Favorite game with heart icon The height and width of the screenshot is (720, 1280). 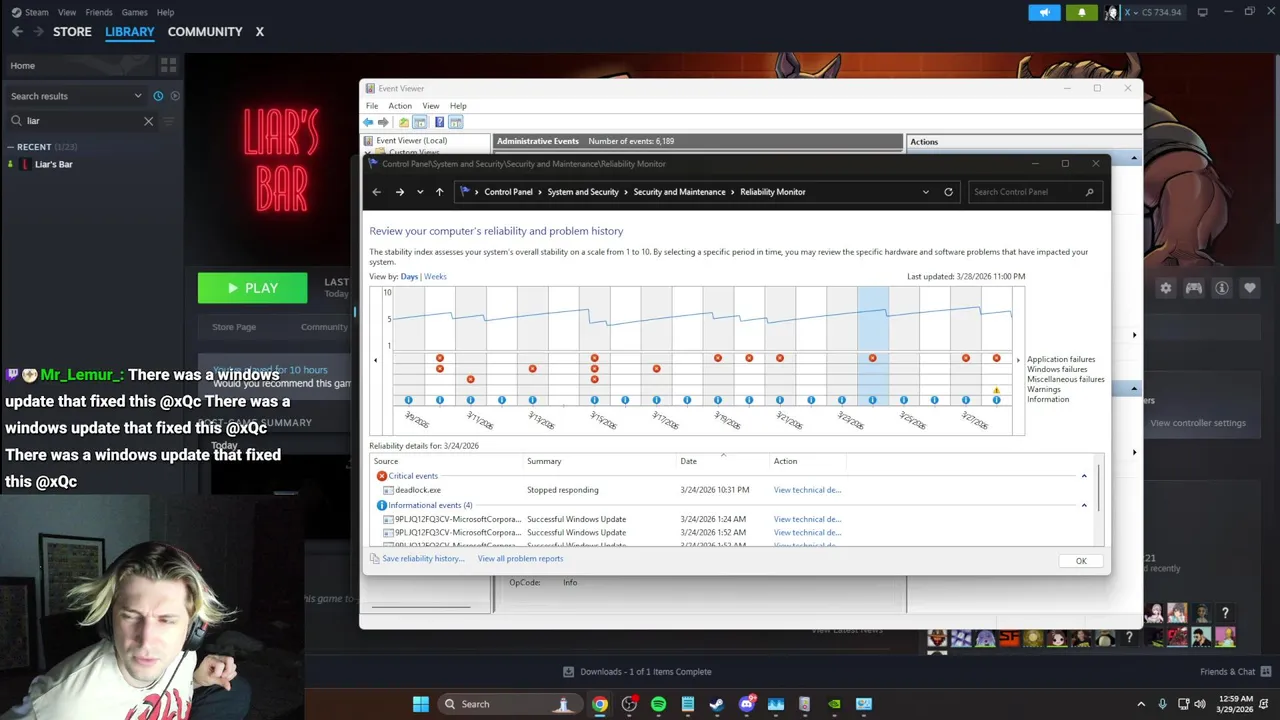coord(1249,288)
